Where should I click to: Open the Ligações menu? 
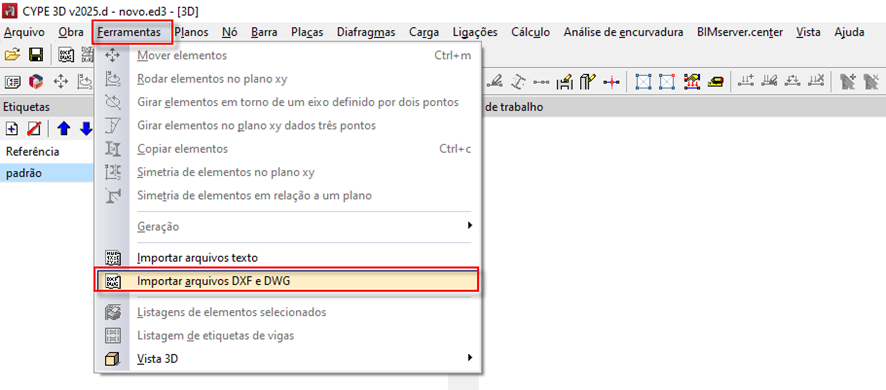[475, 32]
